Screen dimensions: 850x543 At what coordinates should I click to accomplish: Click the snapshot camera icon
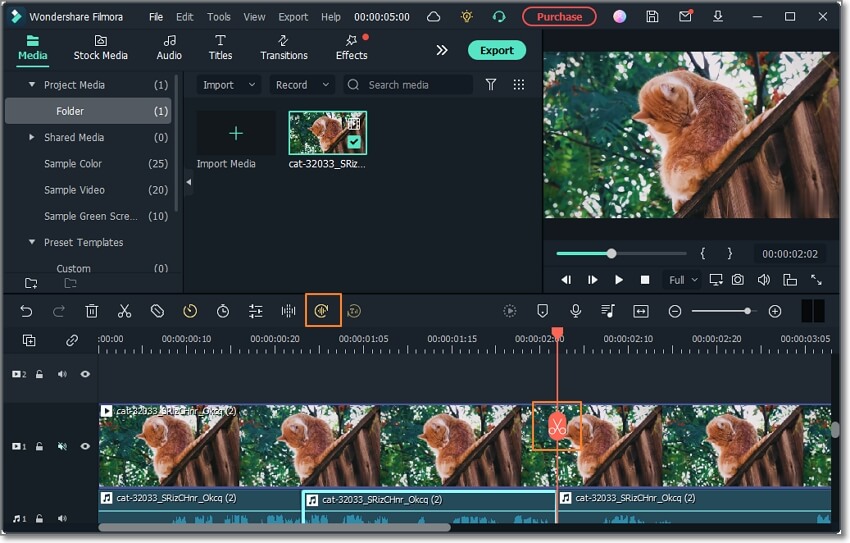point(738,280)
